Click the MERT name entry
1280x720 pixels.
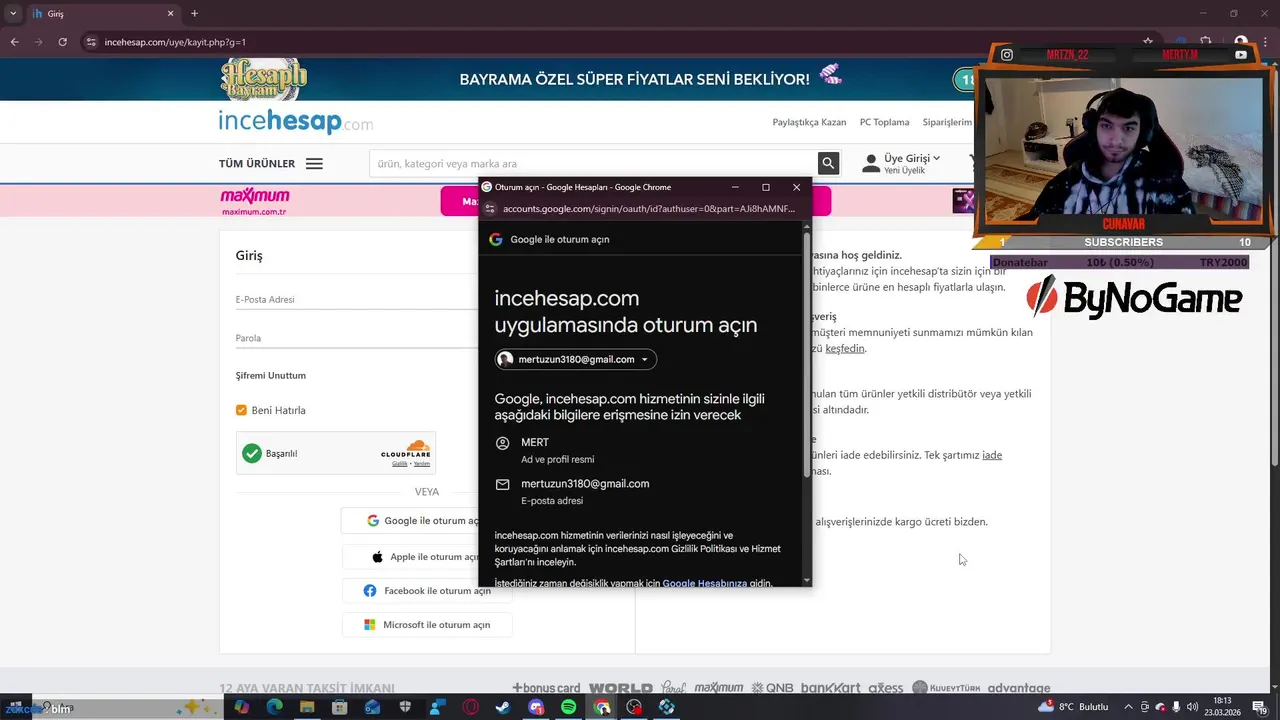coord(535,442)
